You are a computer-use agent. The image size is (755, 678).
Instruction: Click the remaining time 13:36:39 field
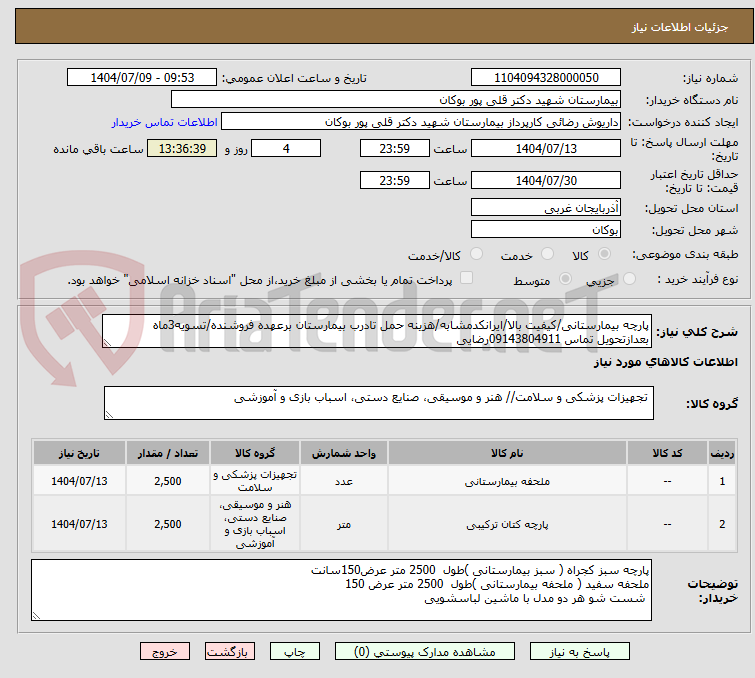click(182, 148)
